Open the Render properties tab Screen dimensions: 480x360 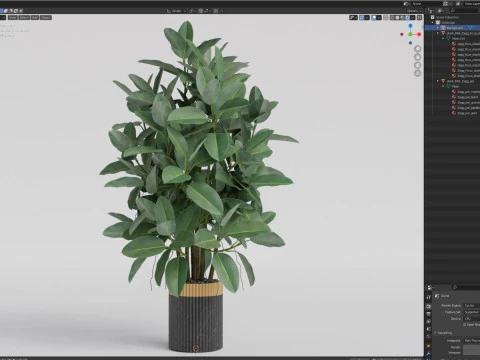pyautogui.click(x=428, y=306)
